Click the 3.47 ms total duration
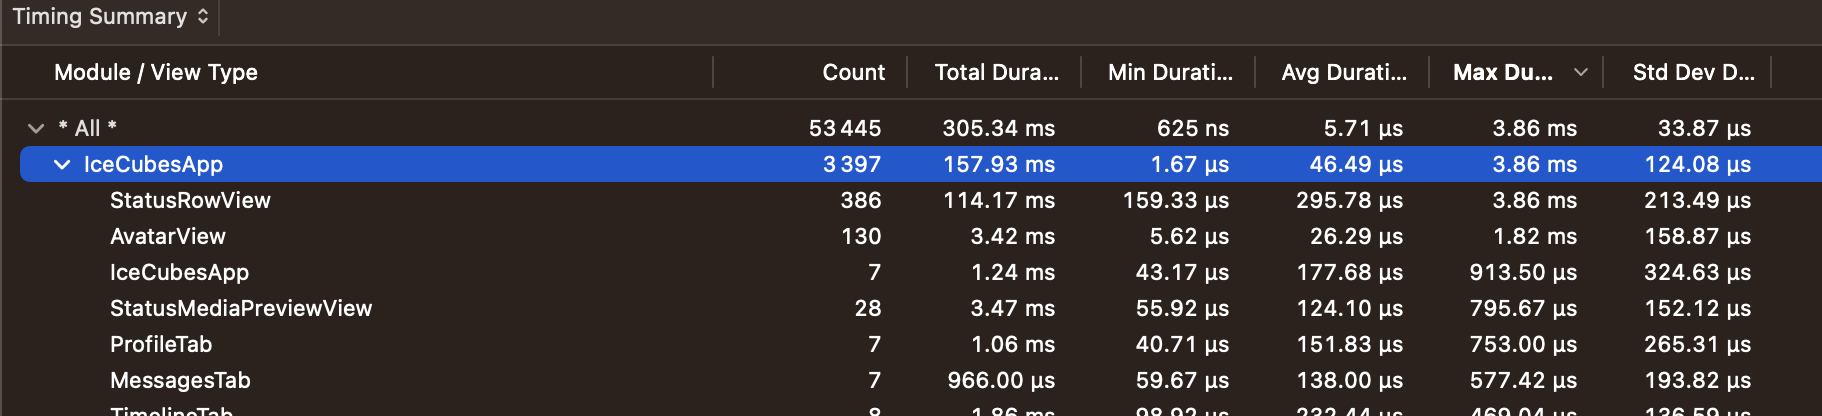This screenshot has width=1822, height=416. [1012, 308]
